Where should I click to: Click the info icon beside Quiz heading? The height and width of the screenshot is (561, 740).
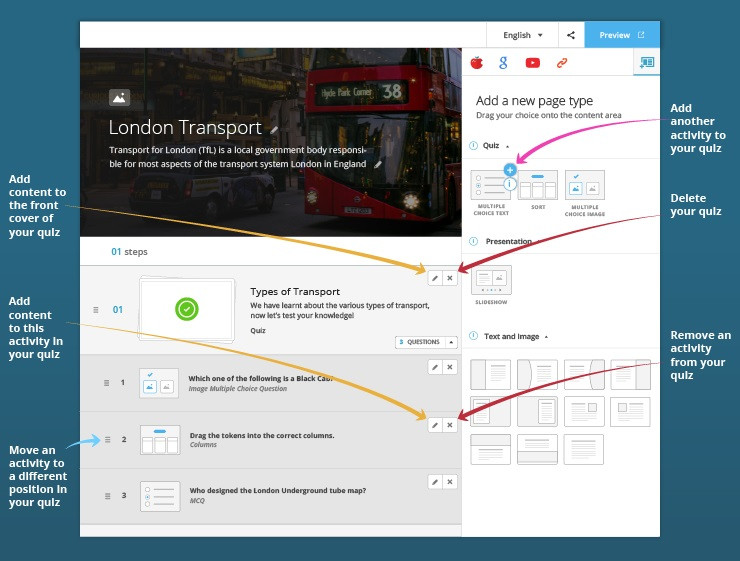pyautogui.click(x=473, y=145)
